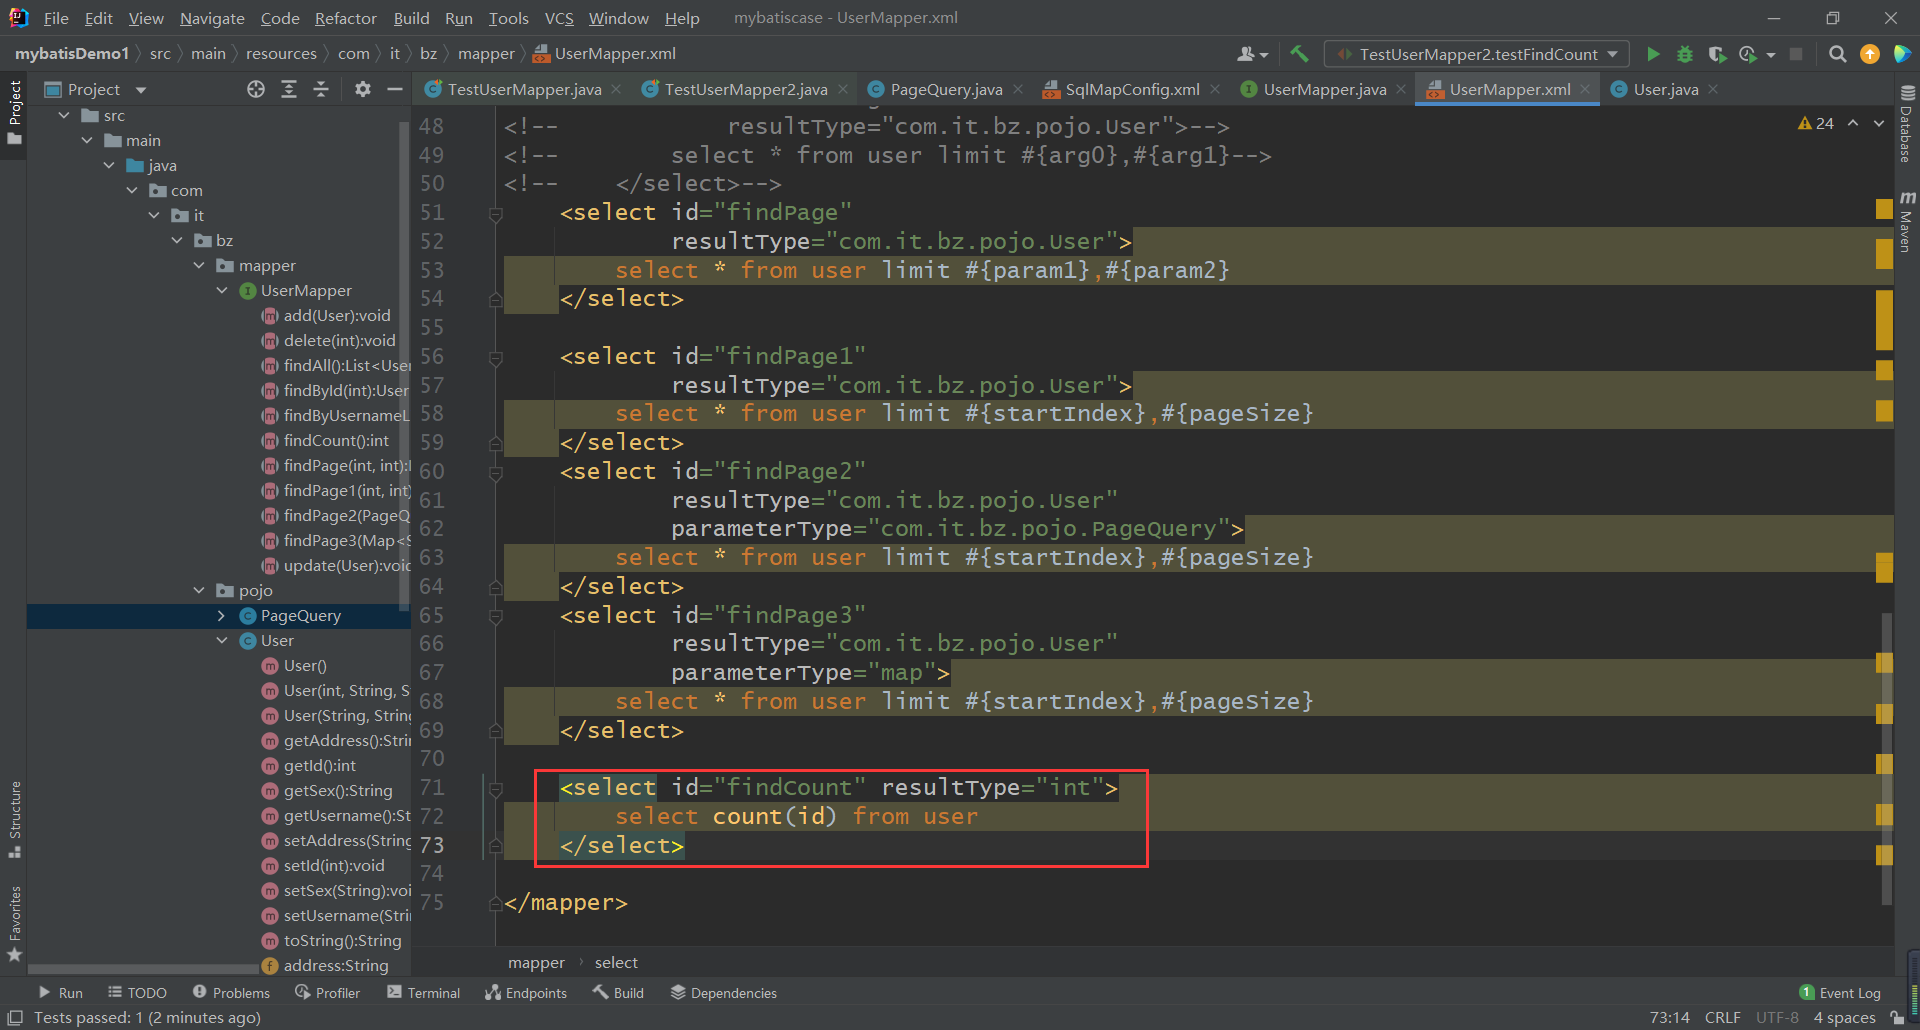Click the editor vertical scrollbar
The width and height of the screenshot is (1920, 1030).
pyautogui.click(x=1886, y=758)
